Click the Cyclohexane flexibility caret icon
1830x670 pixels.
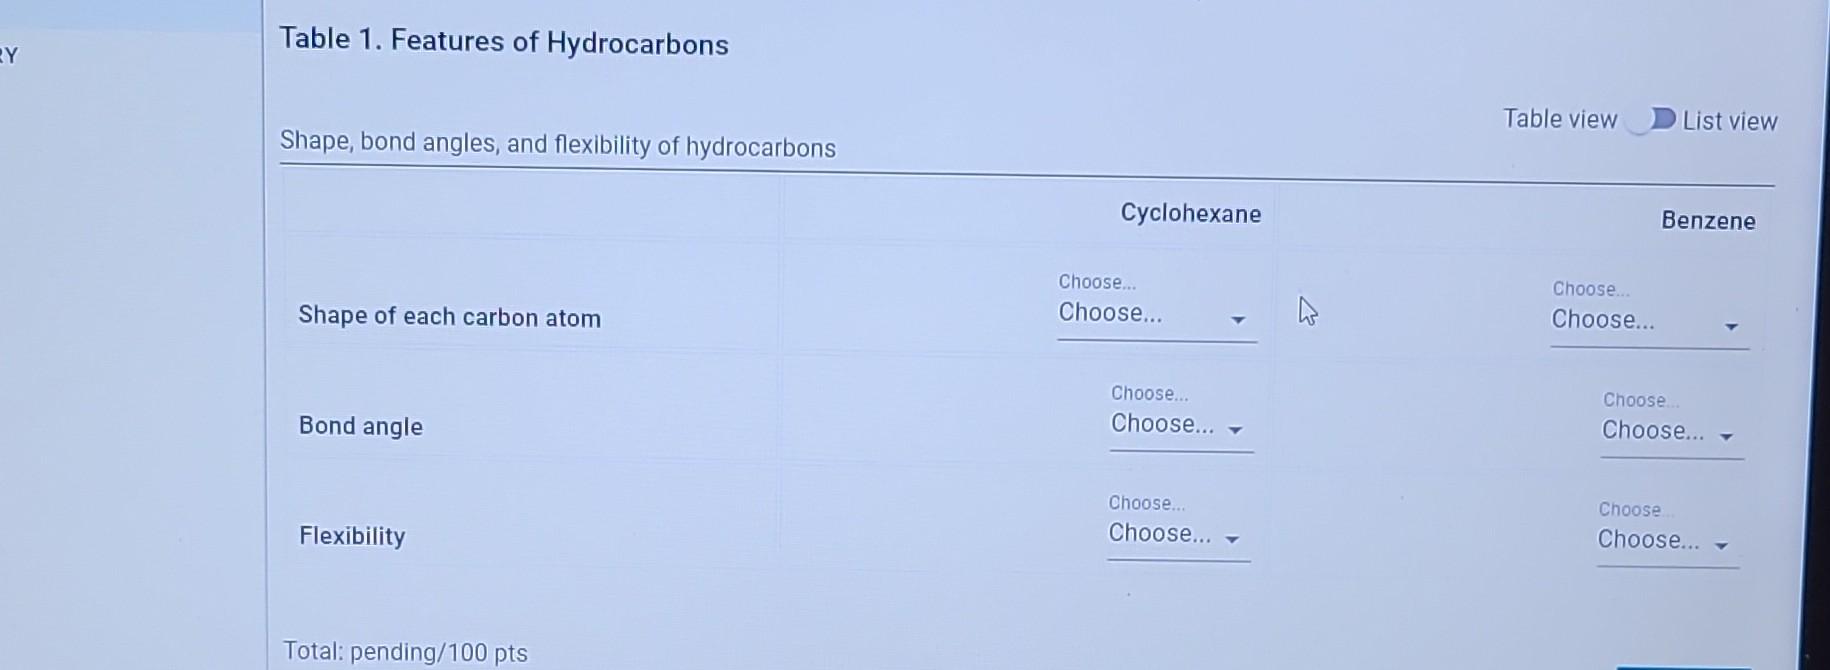click(1232, 540)
